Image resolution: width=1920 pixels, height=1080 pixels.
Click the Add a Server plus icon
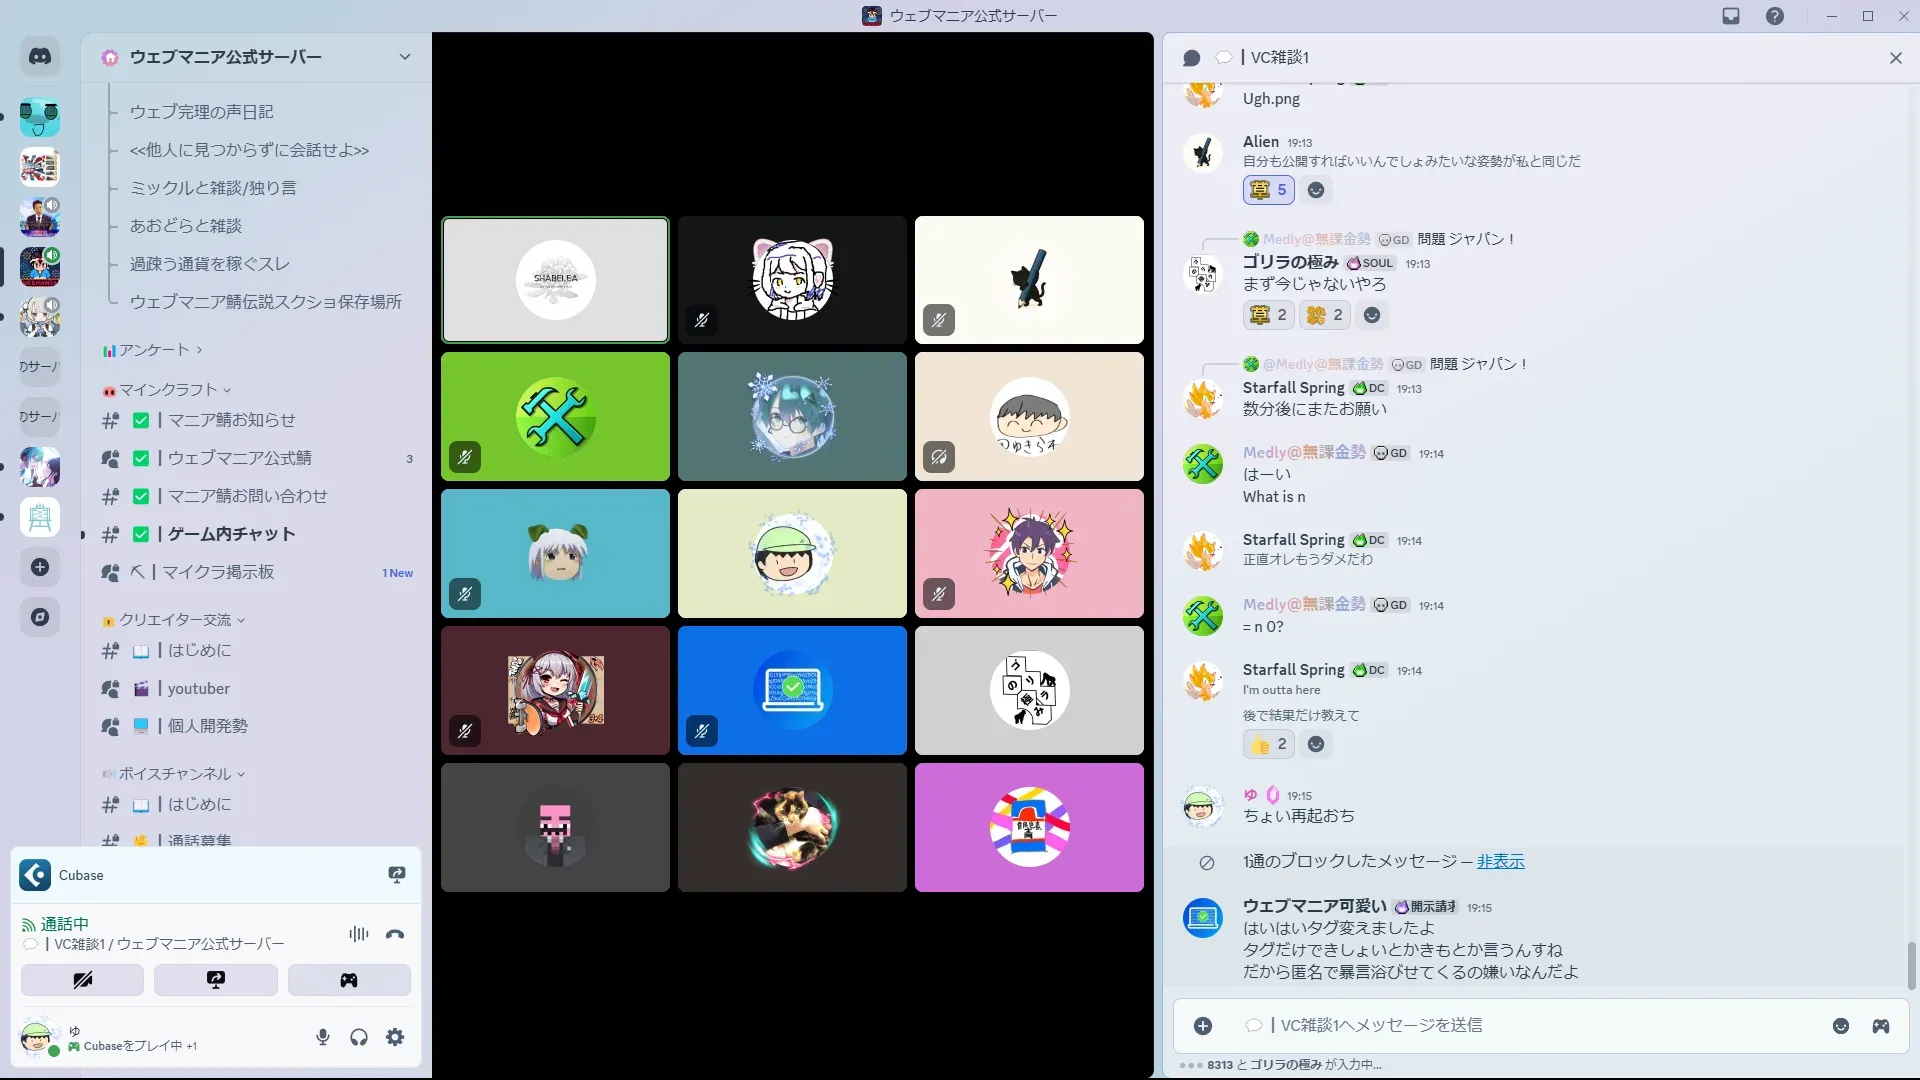40,567
